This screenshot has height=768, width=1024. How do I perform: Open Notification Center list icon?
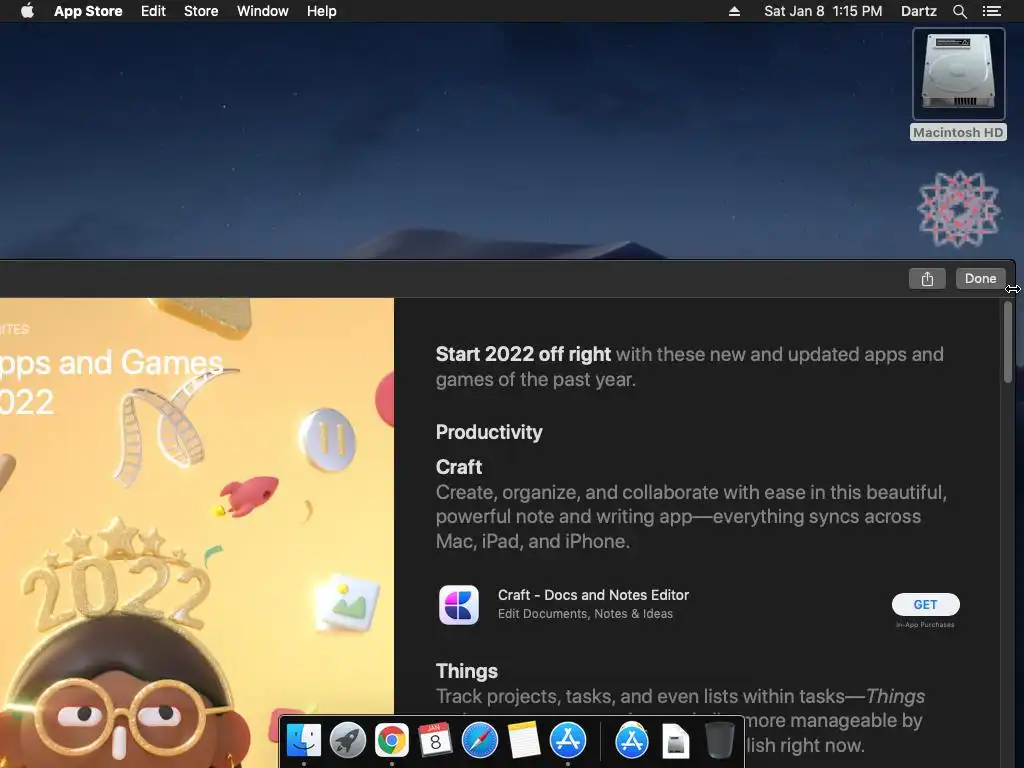point(991,11)
